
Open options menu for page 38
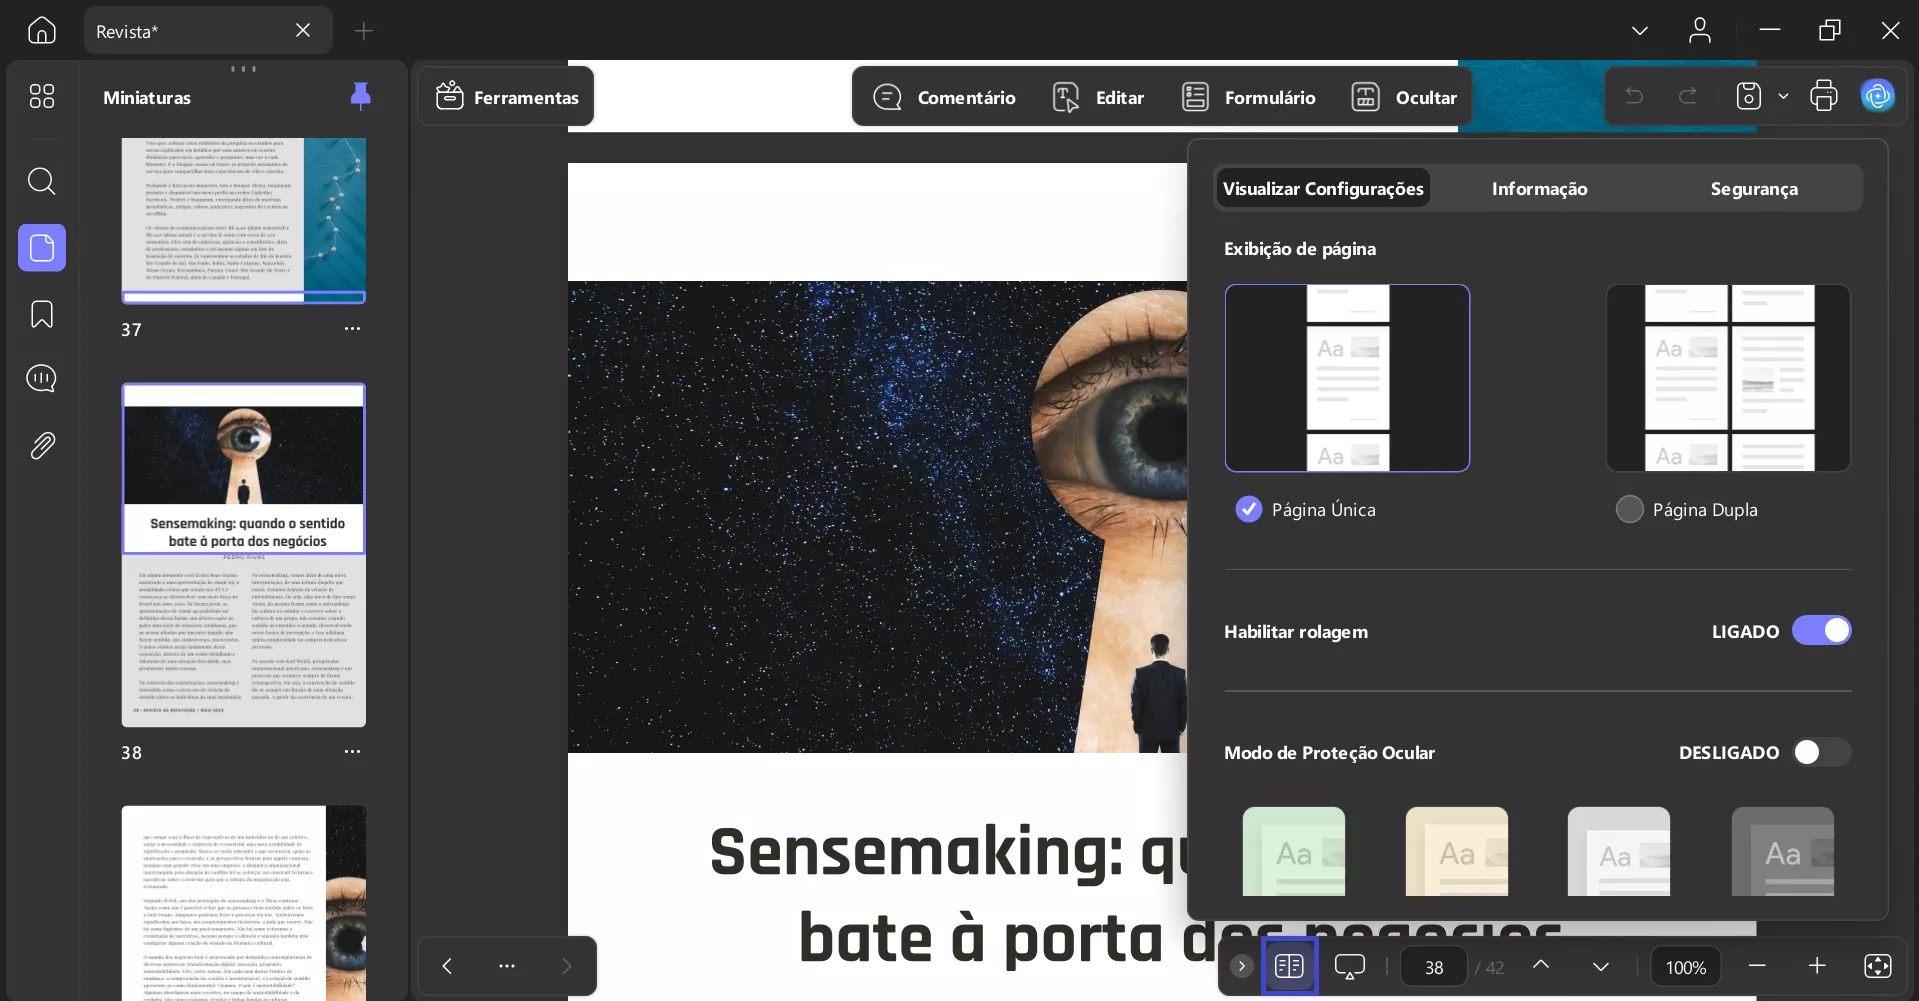point(352,751)
